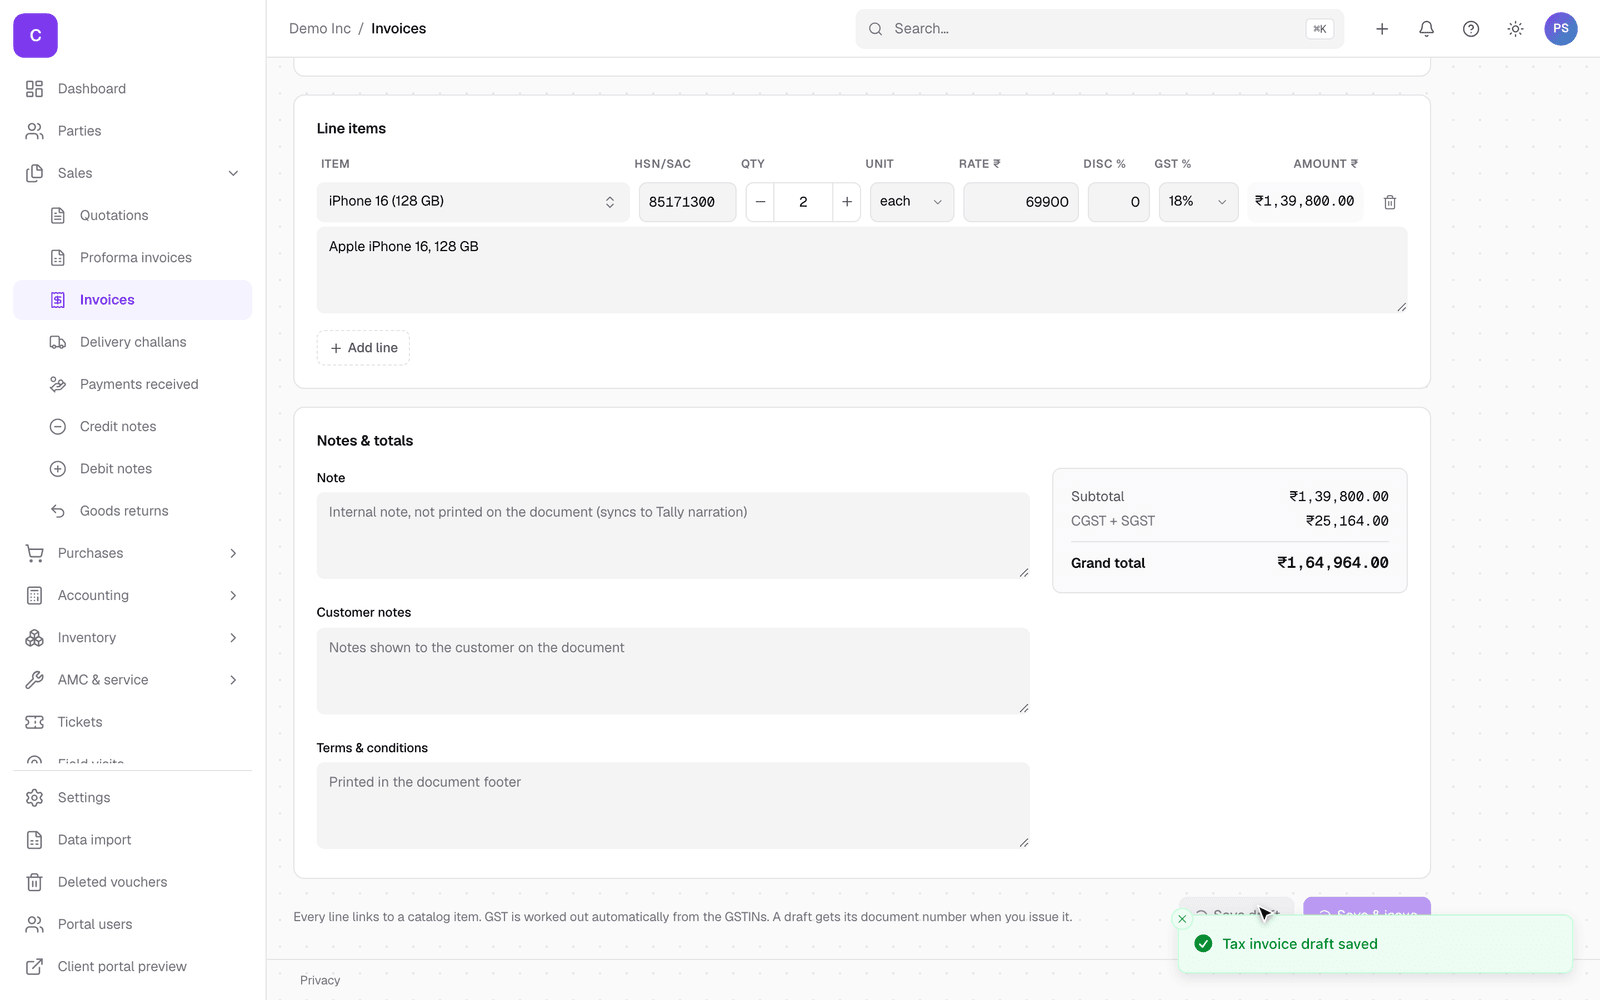
Task: Toggle light/dark theme icon
Action: (x=1516, y=29)
